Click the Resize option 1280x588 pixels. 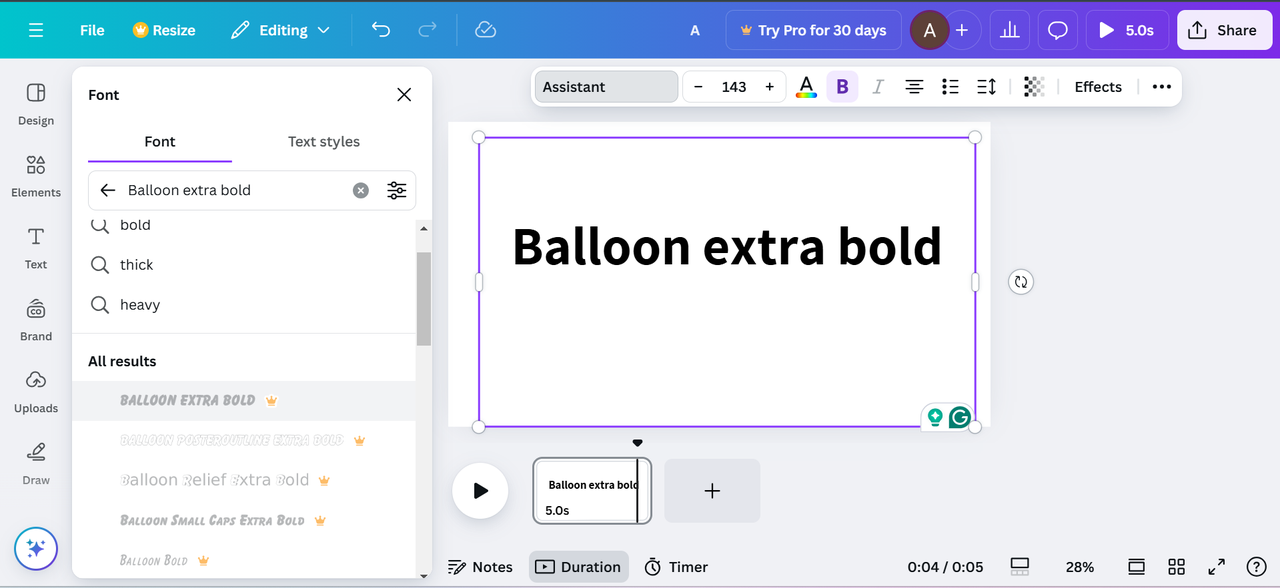(164, 30)
